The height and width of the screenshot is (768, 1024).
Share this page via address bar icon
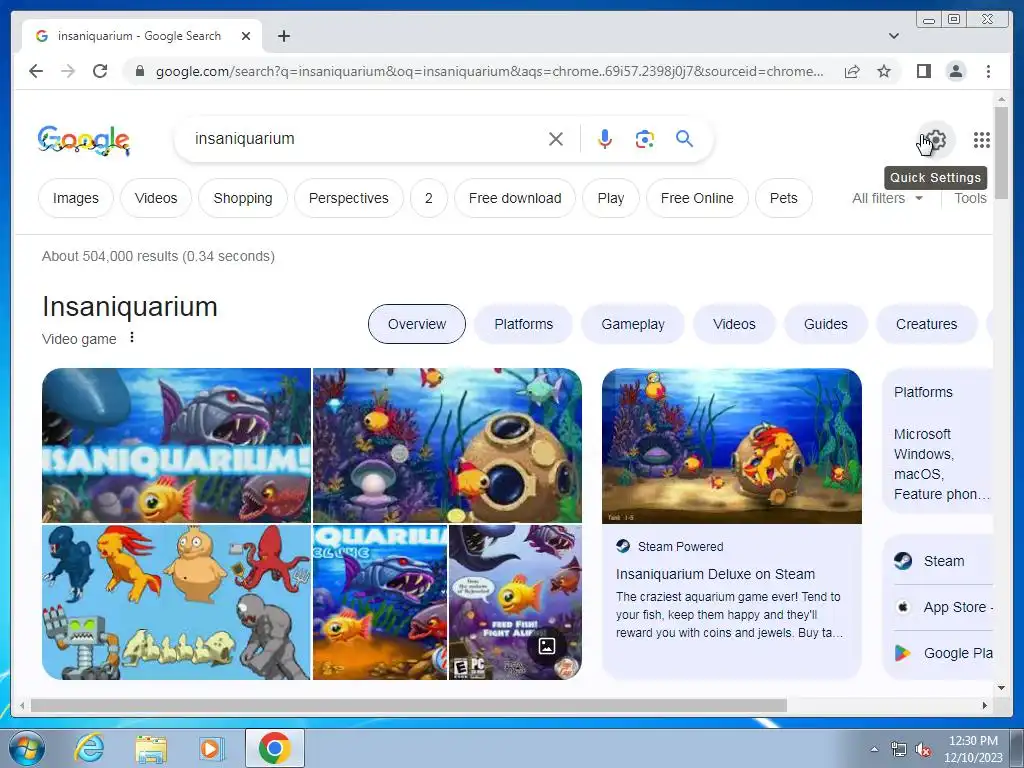pyautogui.click(x=852, y=71)
